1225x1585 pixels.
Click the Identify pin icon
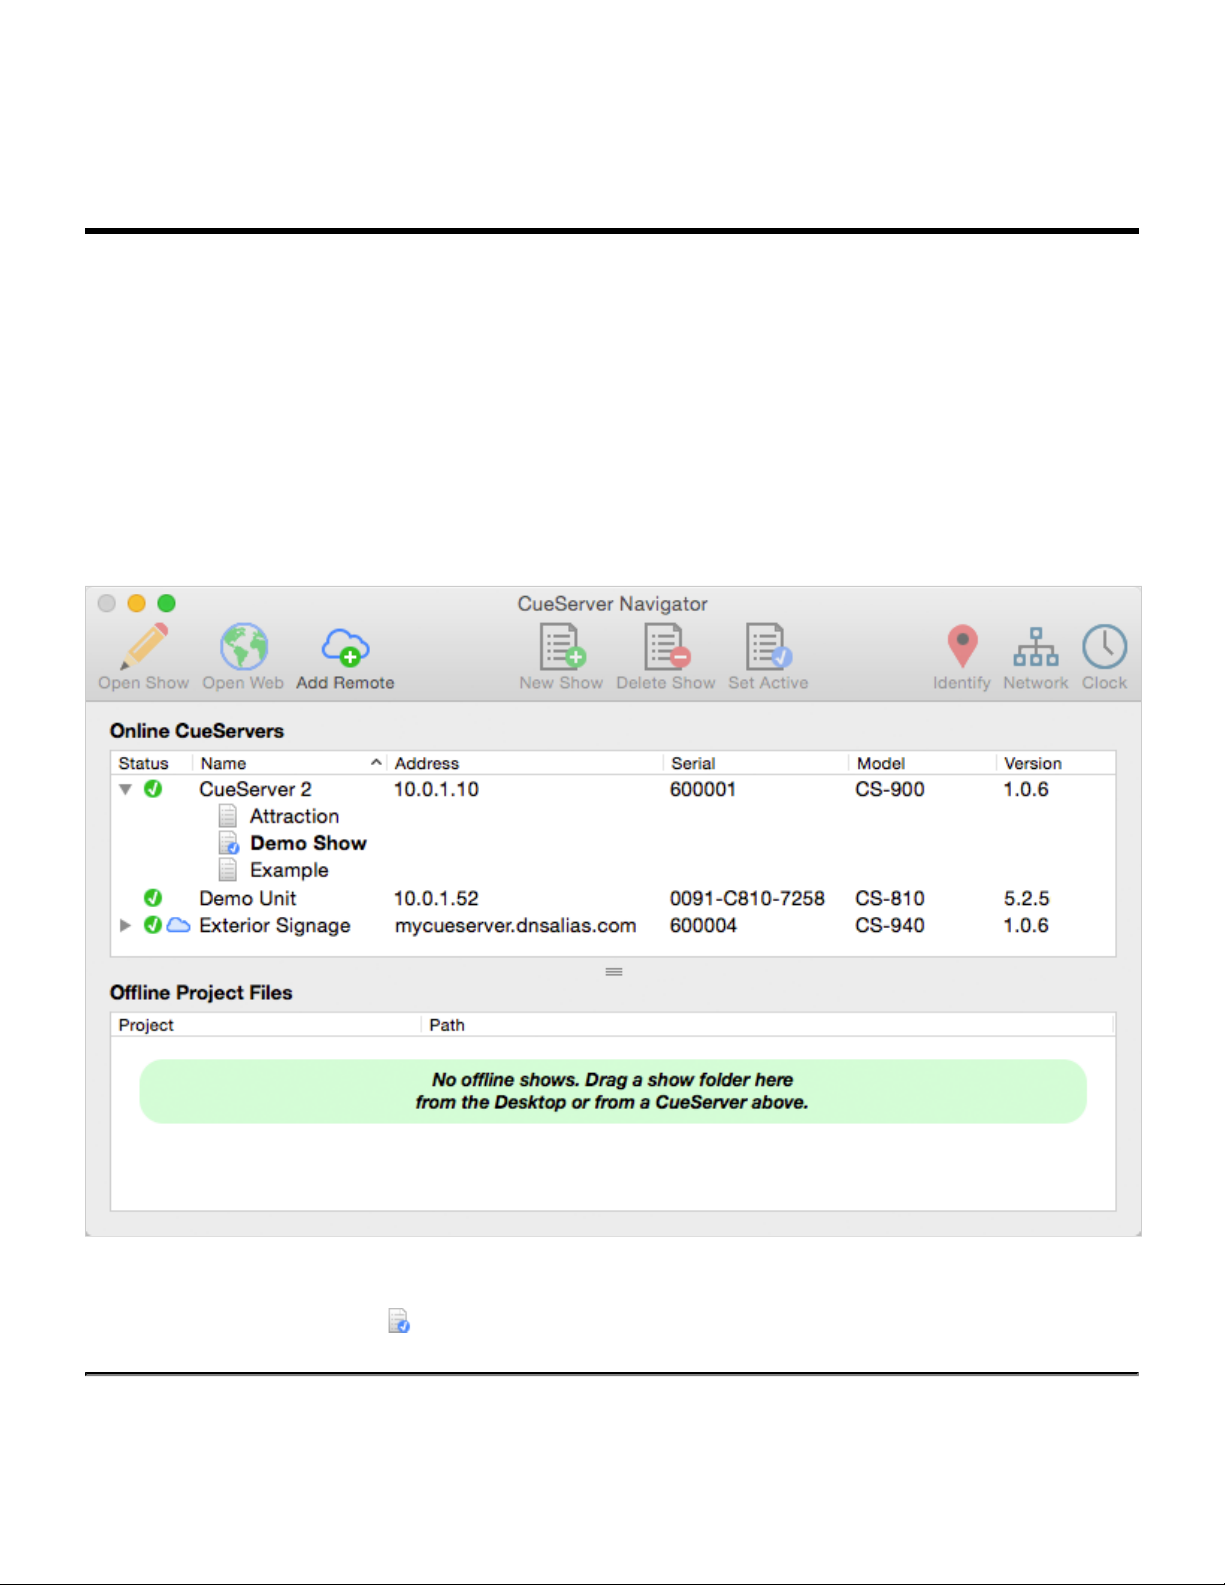coord(962,647)
